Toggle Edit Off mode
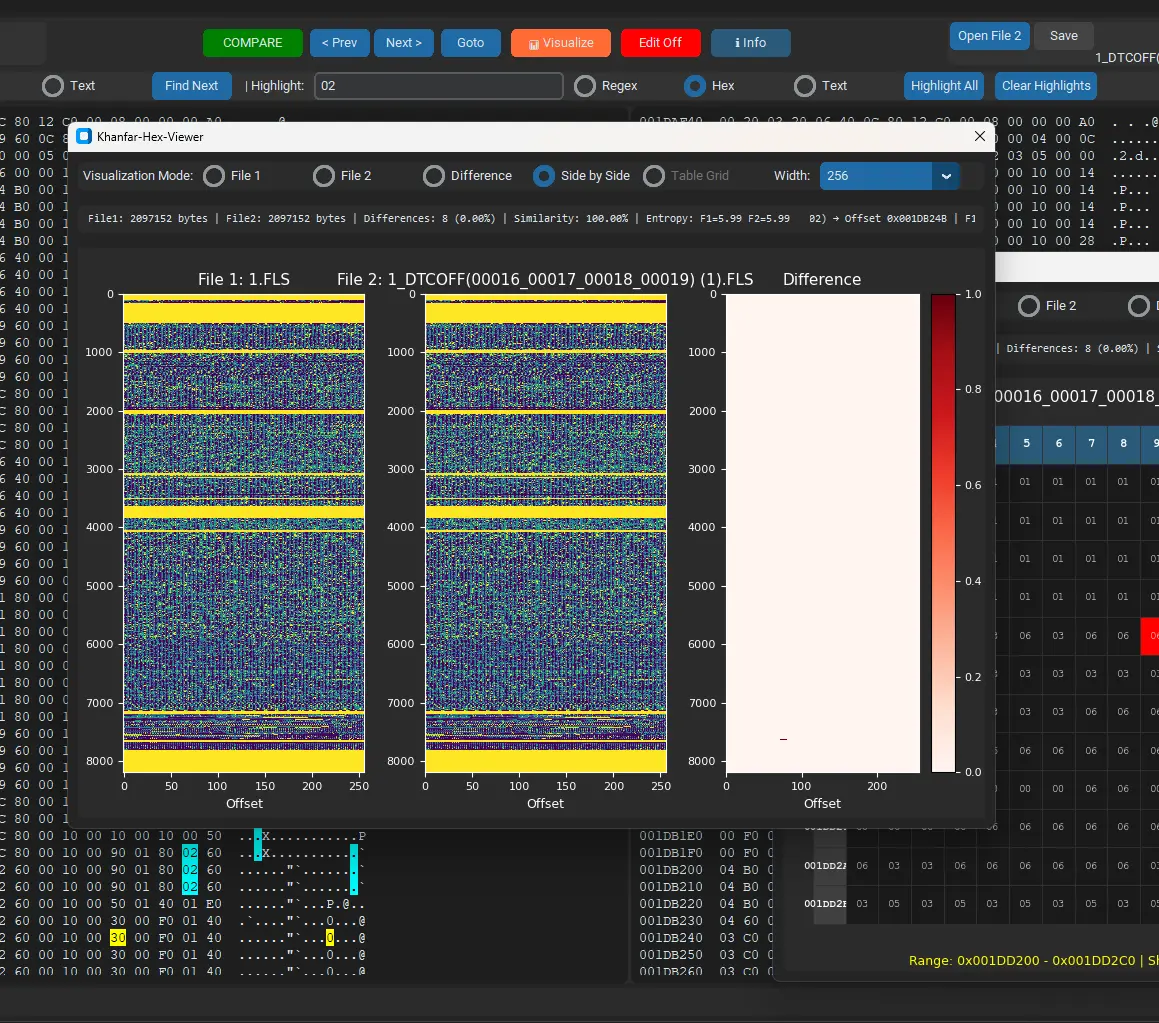Image resolution: width=1159 pixels, height=1023 pixels. pos(660,43)
